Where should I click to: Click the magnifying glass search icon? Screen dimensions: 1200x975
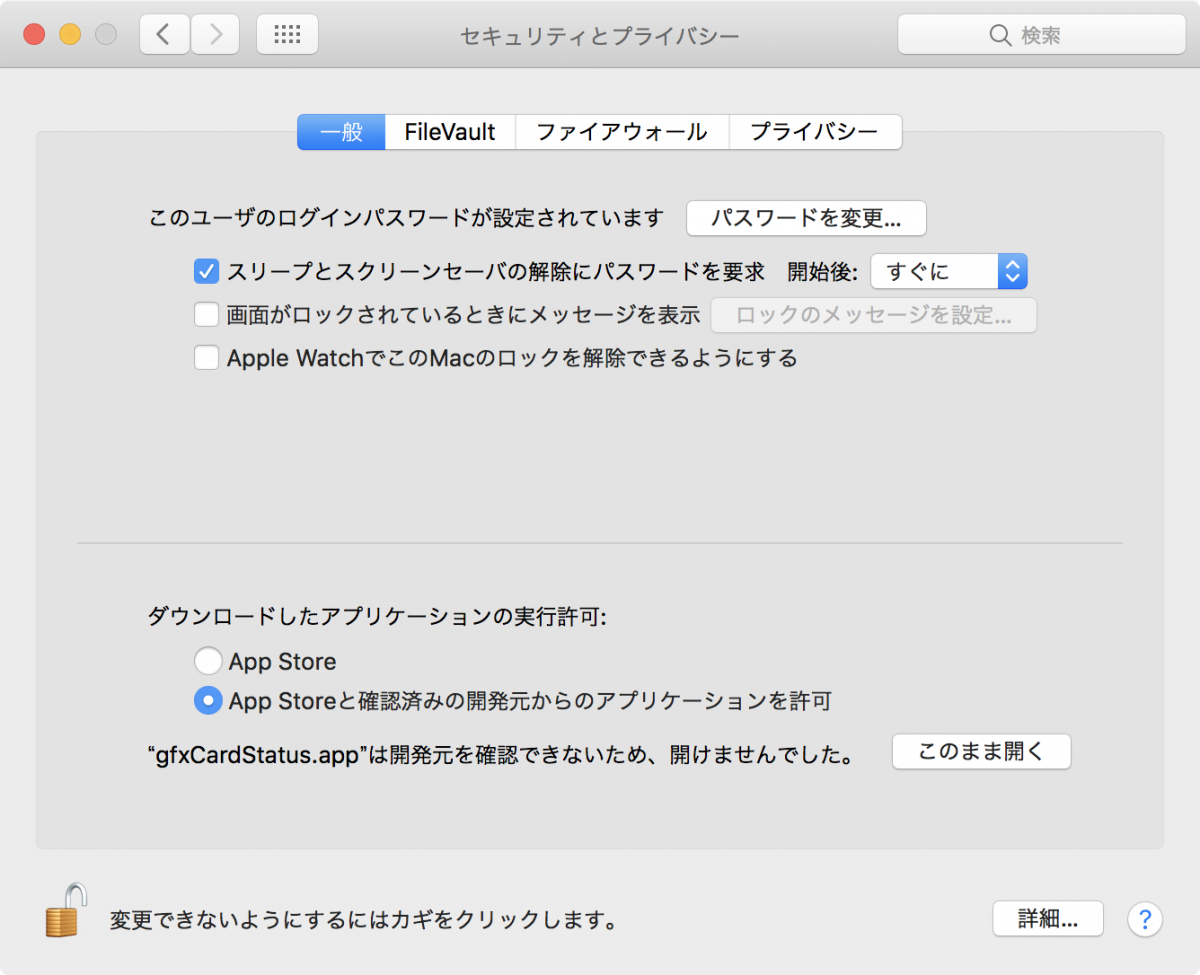pos(1000,34)
